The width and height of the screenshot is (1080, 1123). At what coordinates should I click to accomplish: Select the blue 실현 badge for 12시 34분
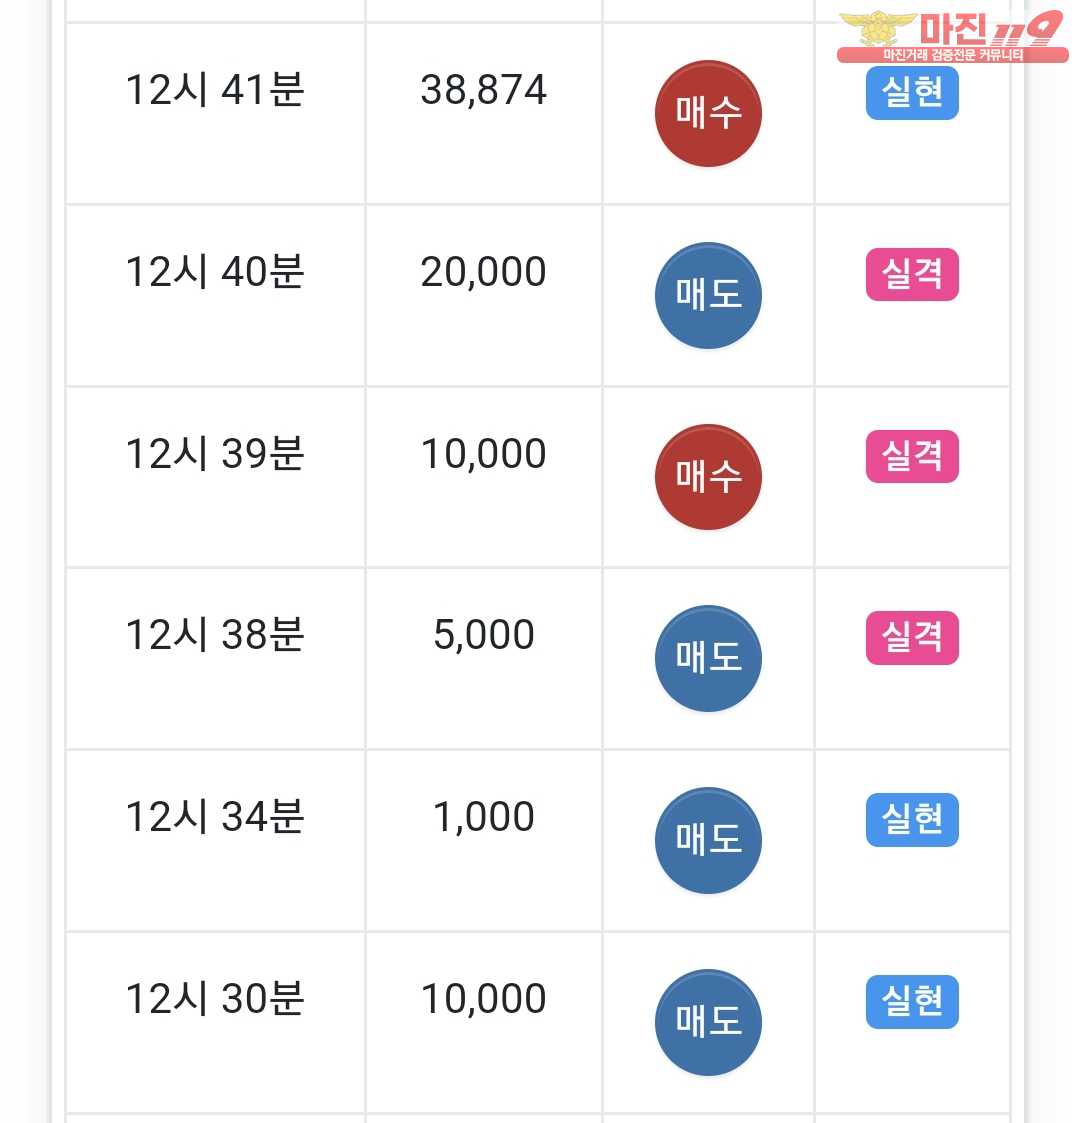[x=912, y=819]
